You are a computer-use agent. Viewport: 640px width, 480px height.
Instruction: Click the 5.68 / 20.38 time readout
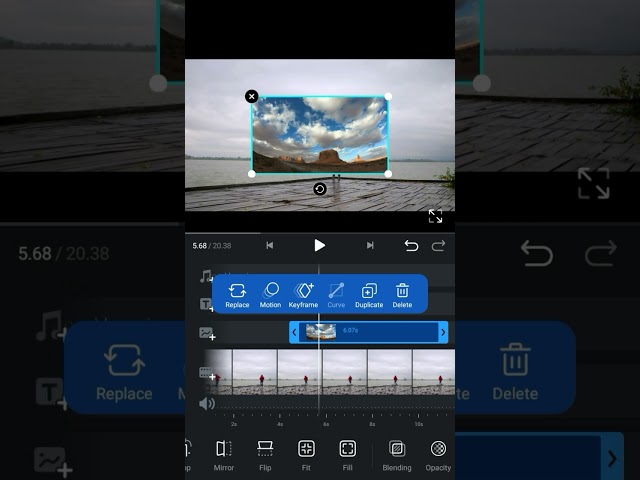(x=211, y=246)
